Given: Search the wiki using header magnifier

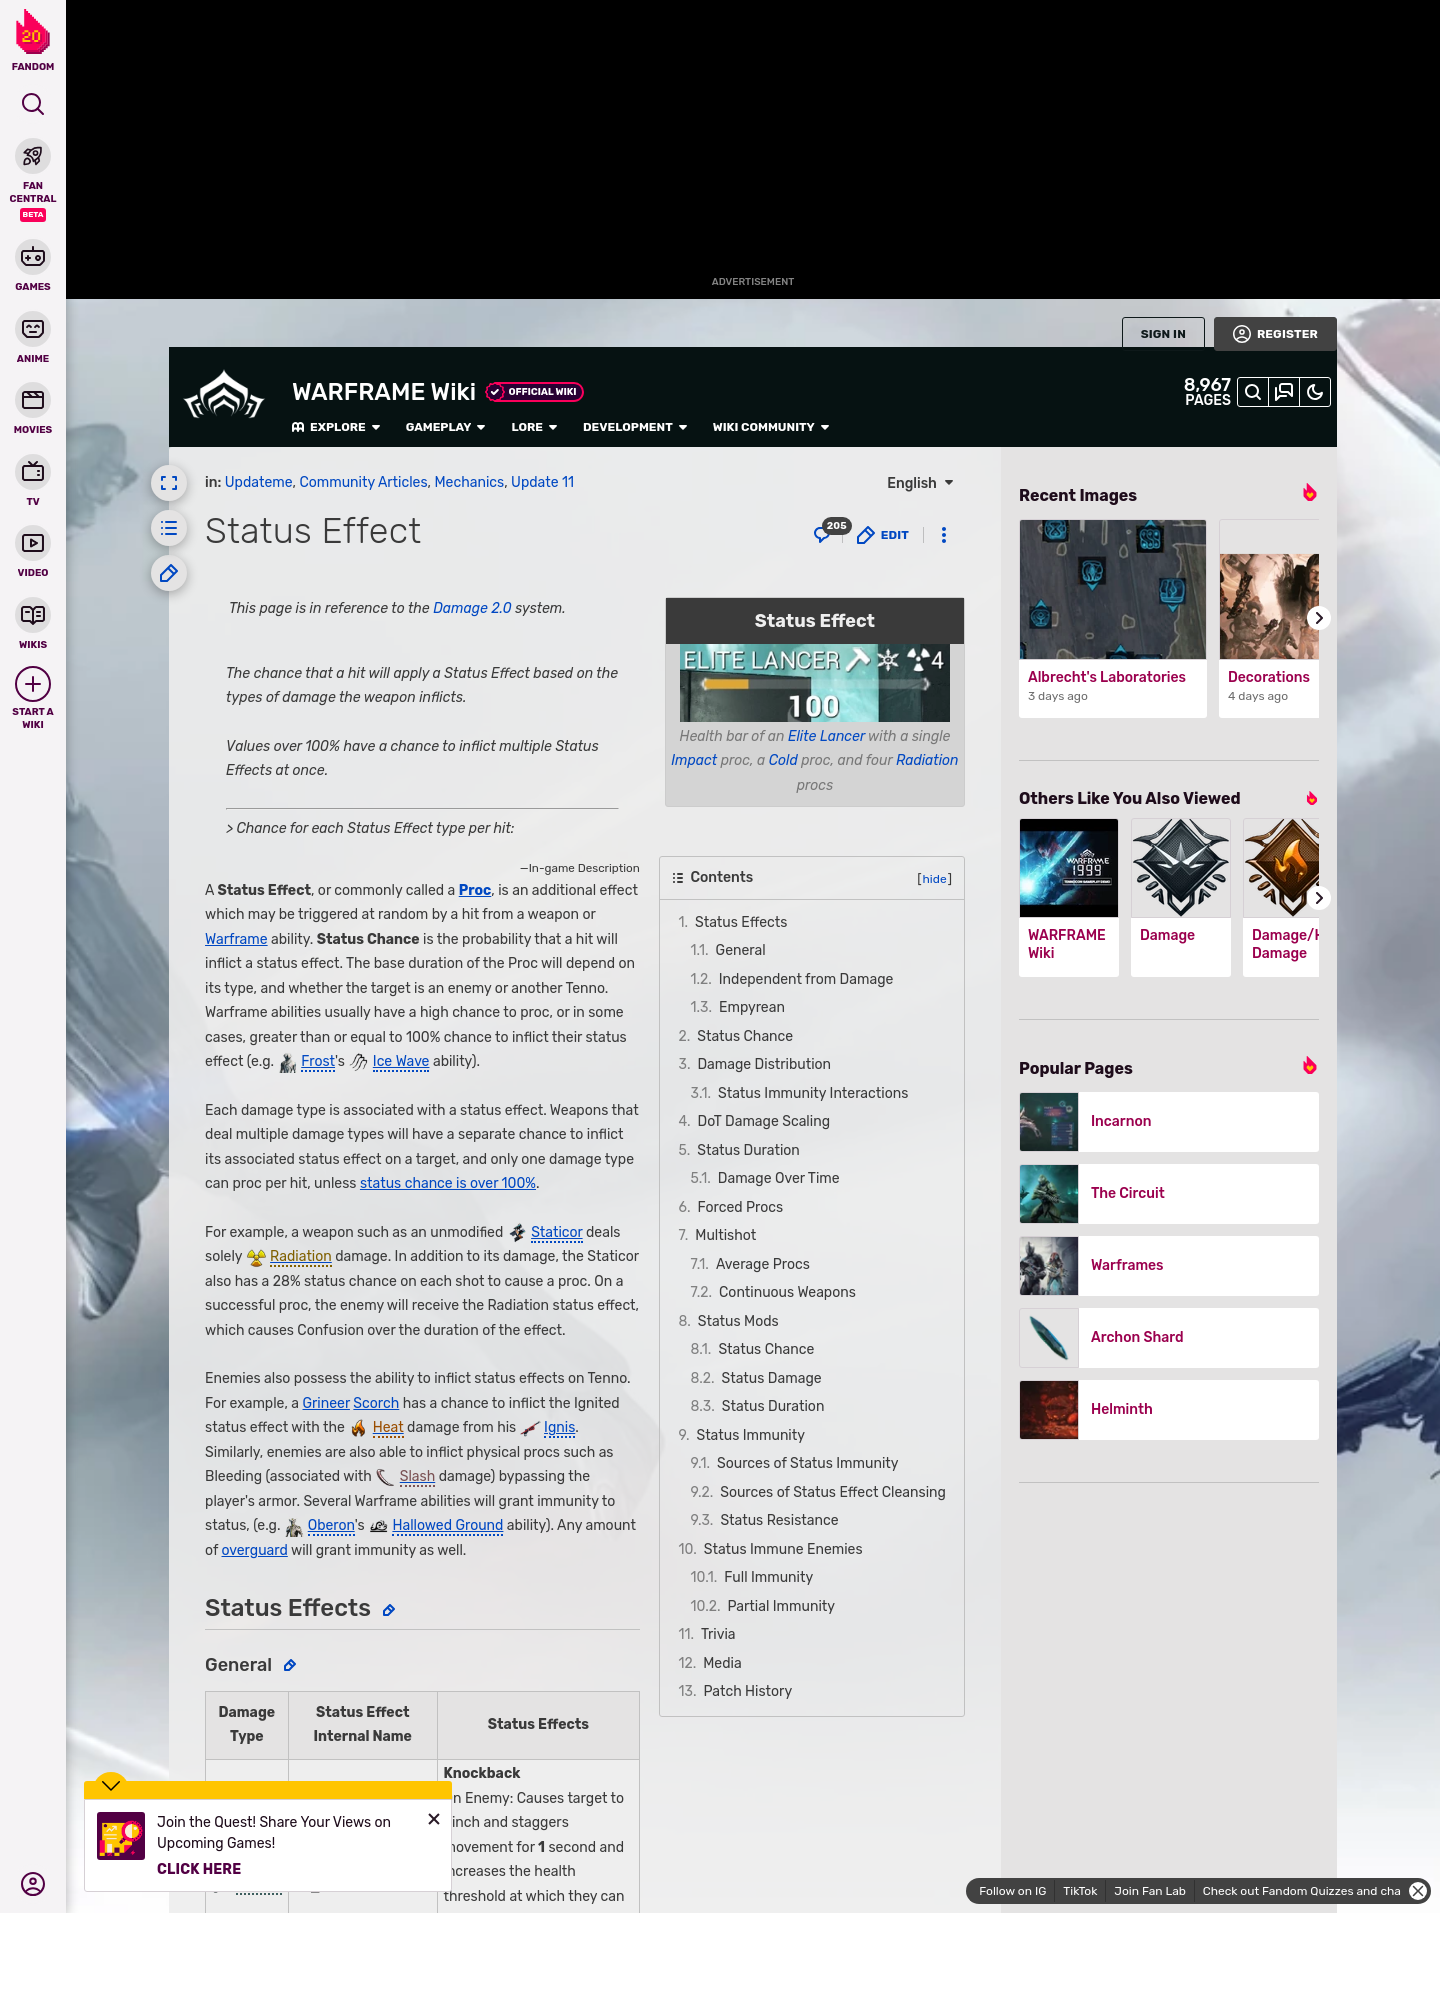Looking at the screenshot, I should click(1253, 392).
